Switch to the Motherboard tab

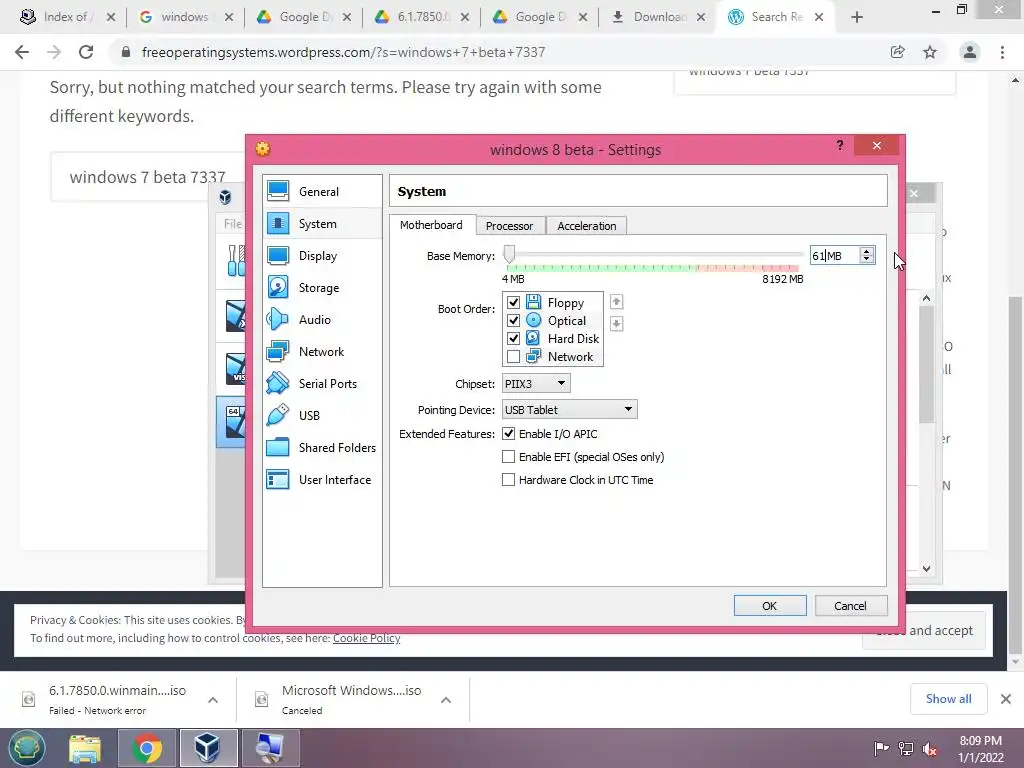431,225
